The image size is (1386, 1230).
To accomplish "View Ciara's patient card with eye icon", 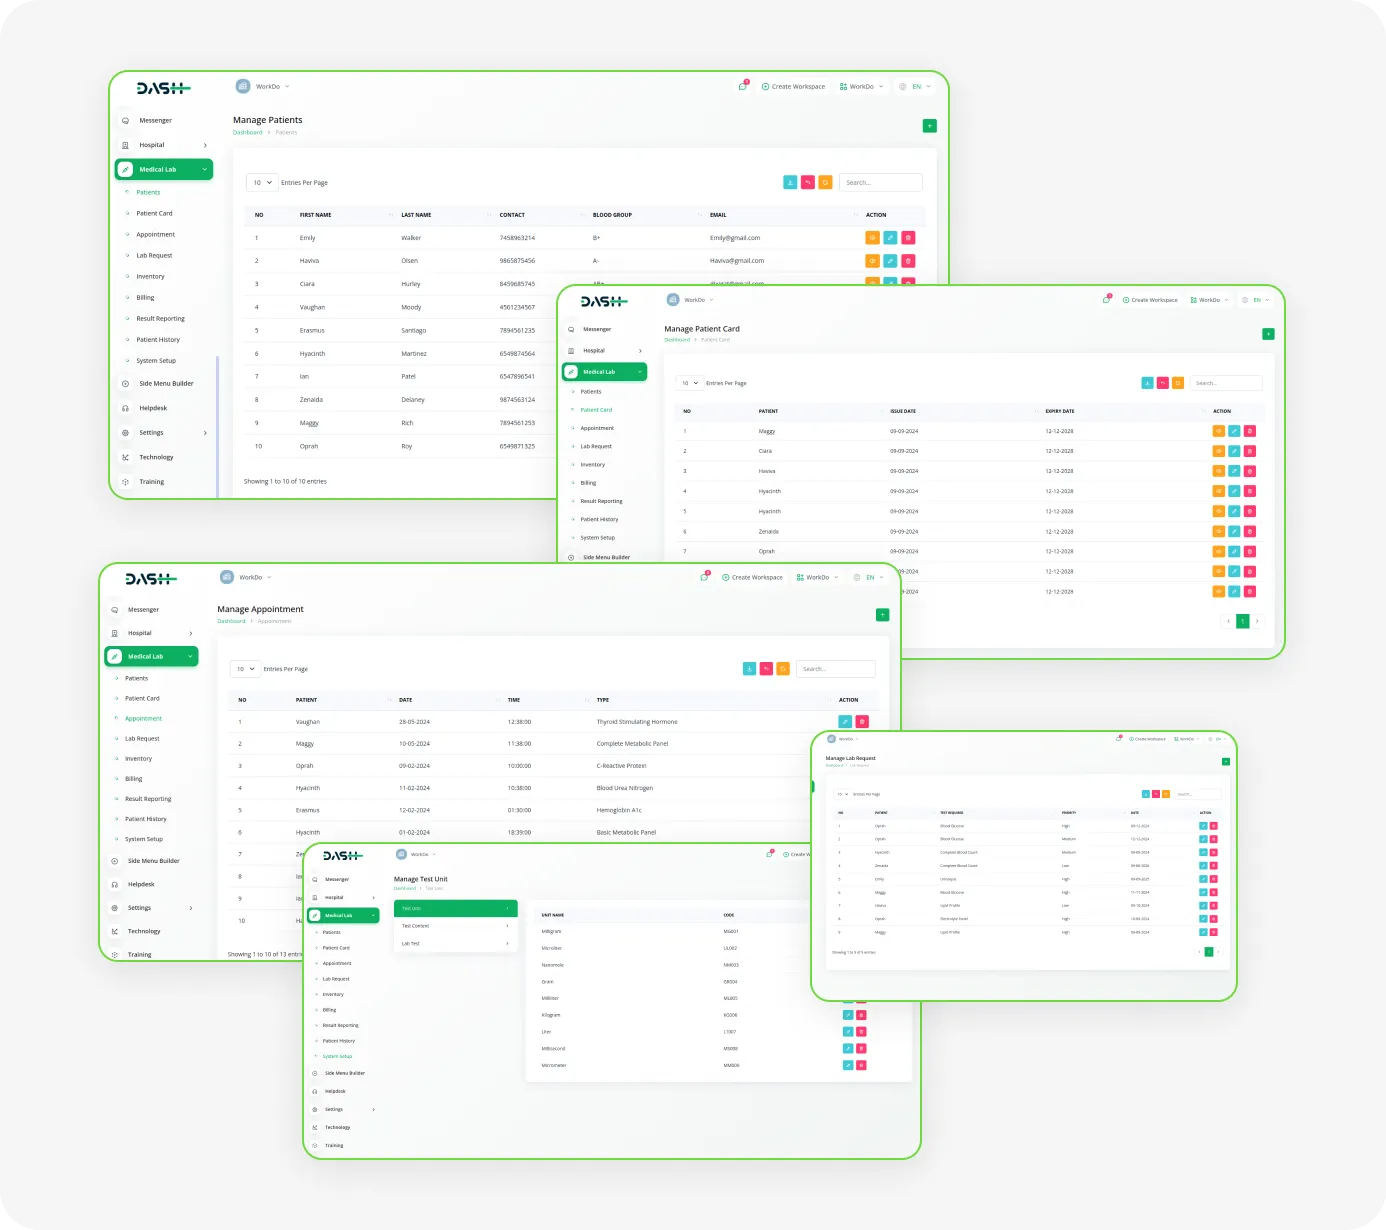I will [1218, 451].
